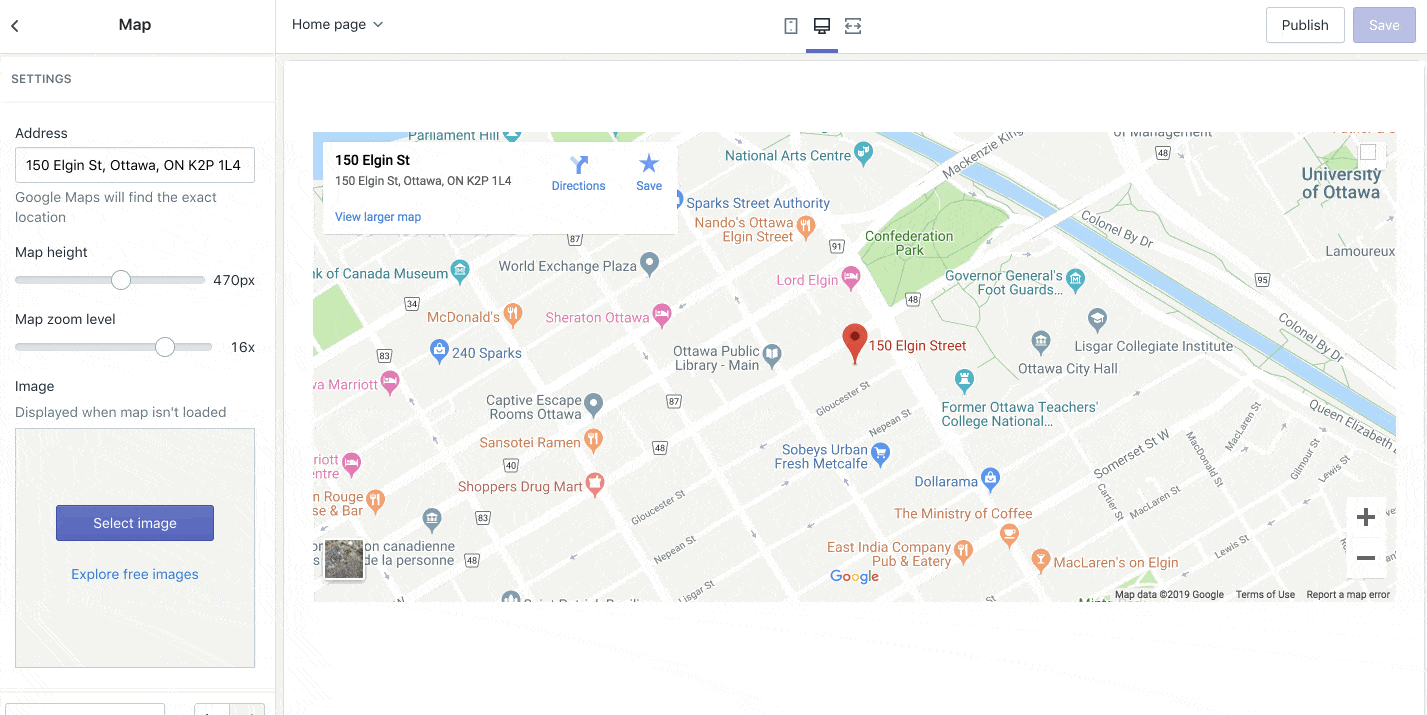1427x715 pixels.
Task: Click into the Address input field
Action: point(135,165)
